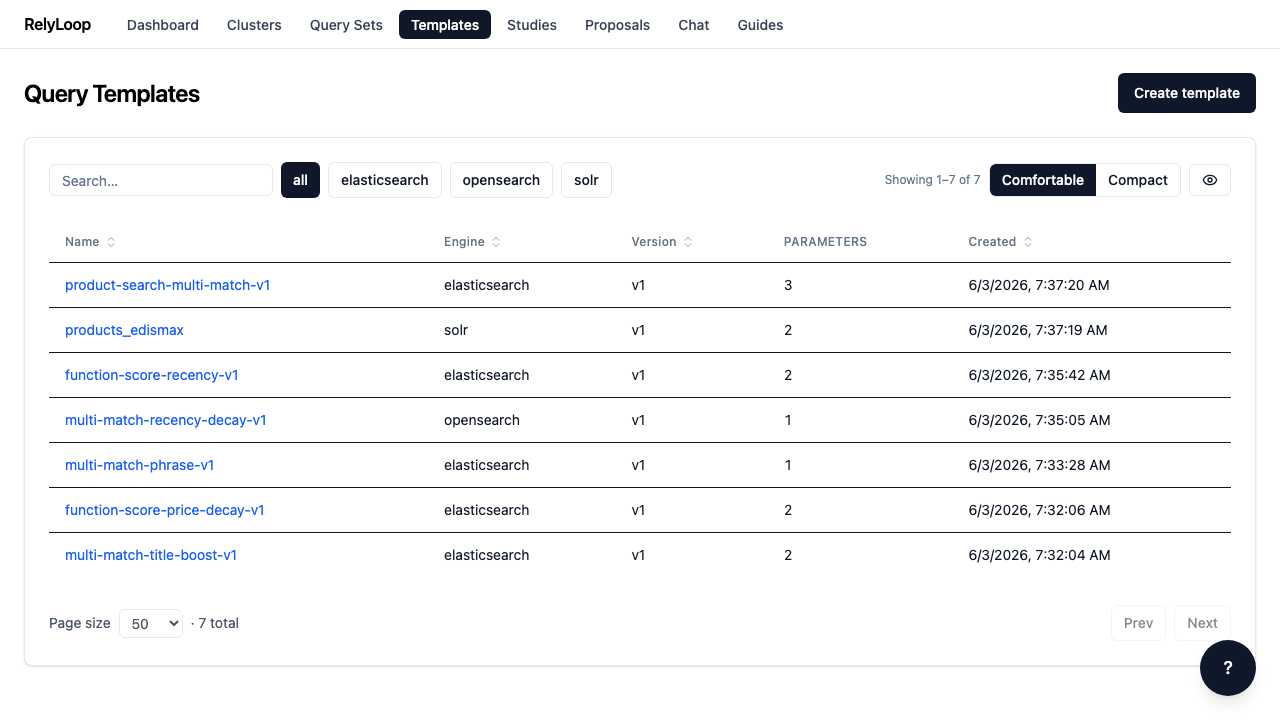Open the Query Sets tab

(x=346, y=25)
